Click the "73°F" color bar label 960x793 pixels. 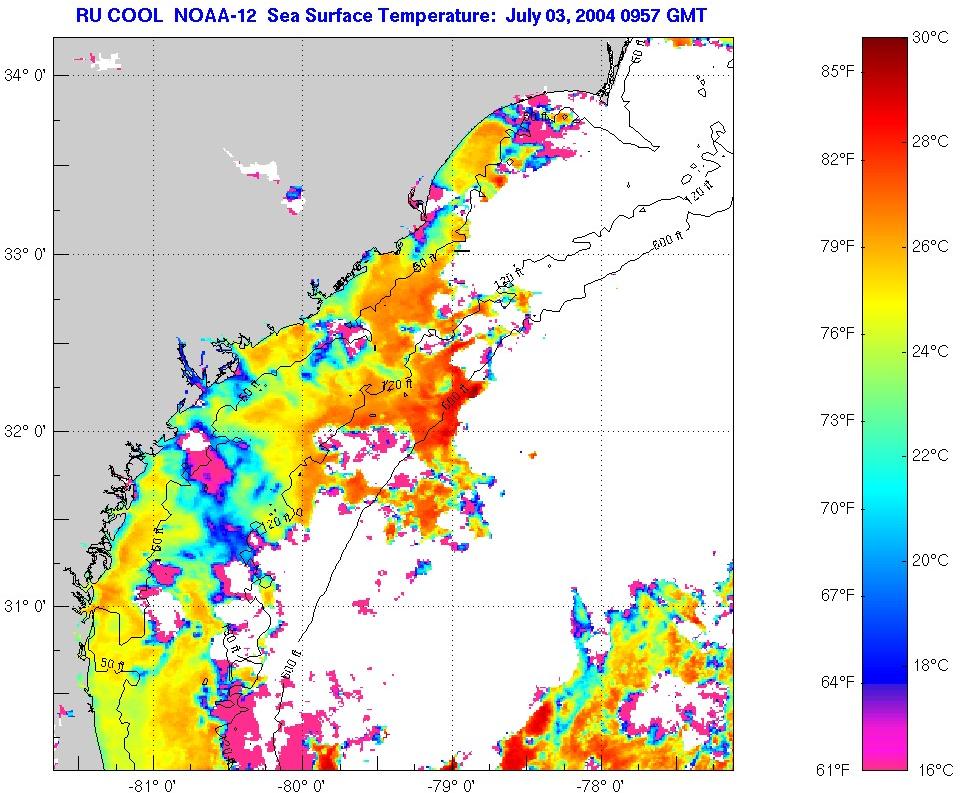pos(837,420)
